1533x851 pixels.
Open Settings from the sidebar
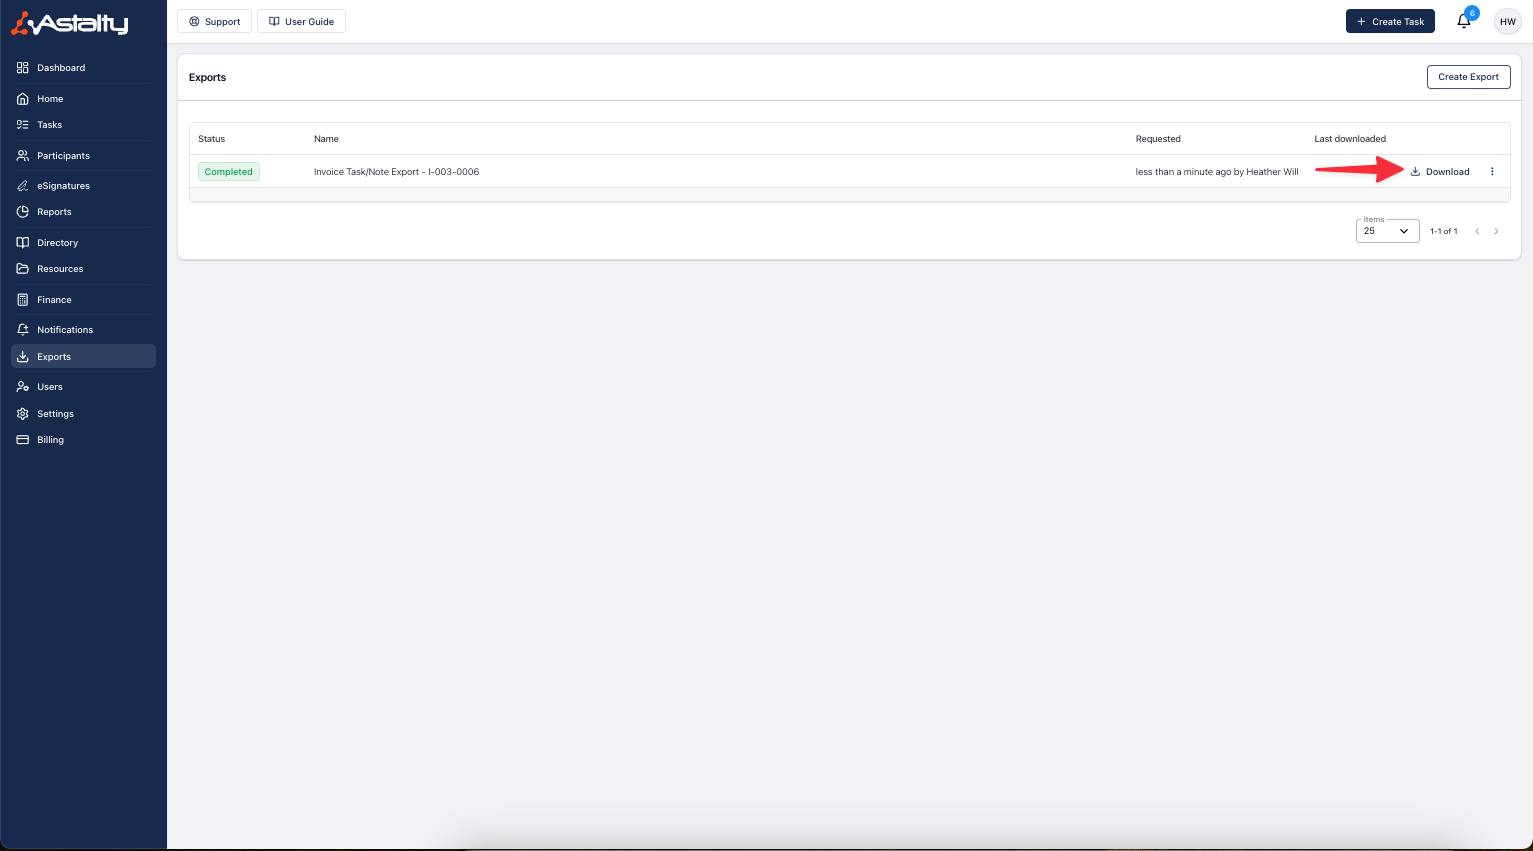[x=55, y=414]
